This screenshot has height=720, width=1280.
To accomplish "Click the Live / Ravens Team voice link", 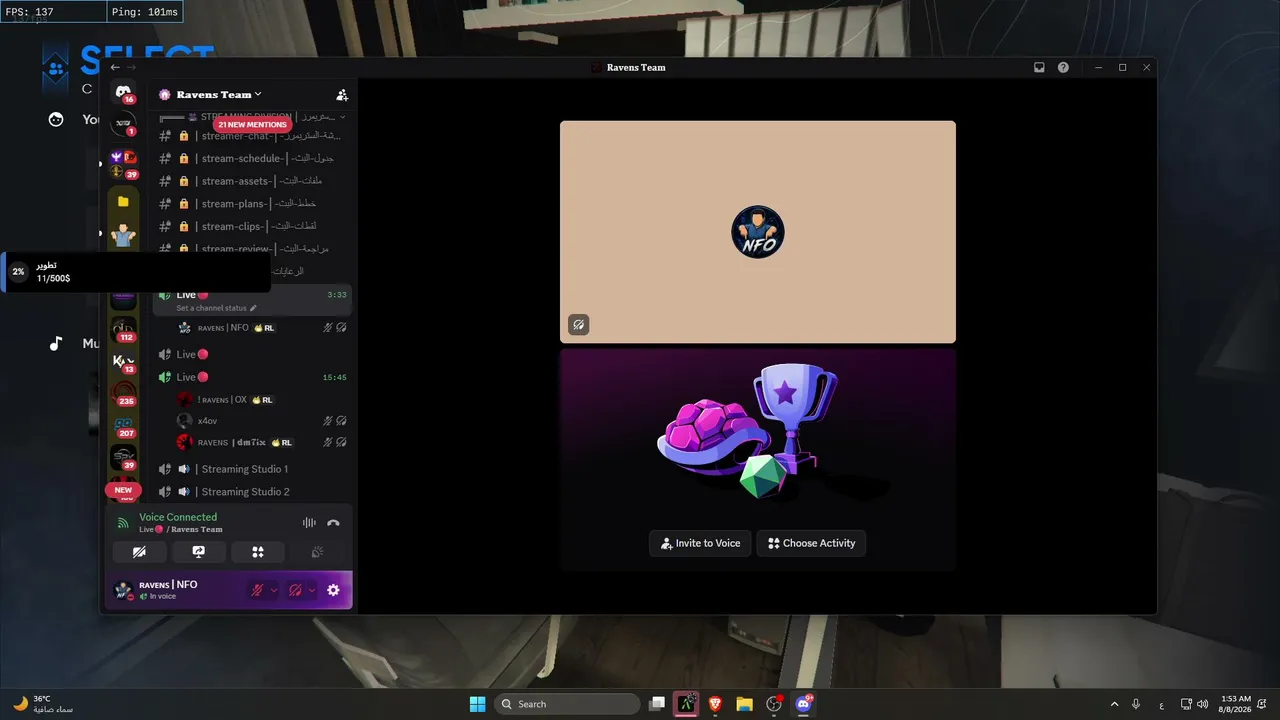I will point(181,529).
